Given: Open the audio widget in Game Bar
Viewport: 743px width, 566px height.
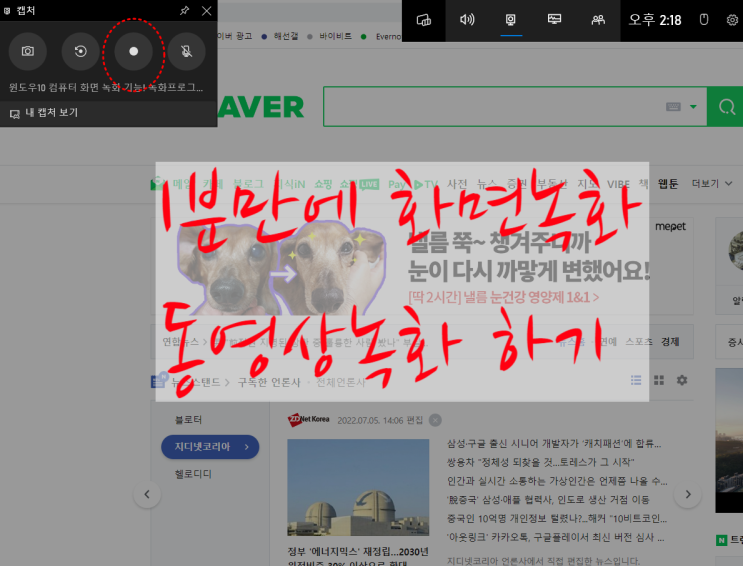Looking at the screenshot, I should (x=467, y=20).
